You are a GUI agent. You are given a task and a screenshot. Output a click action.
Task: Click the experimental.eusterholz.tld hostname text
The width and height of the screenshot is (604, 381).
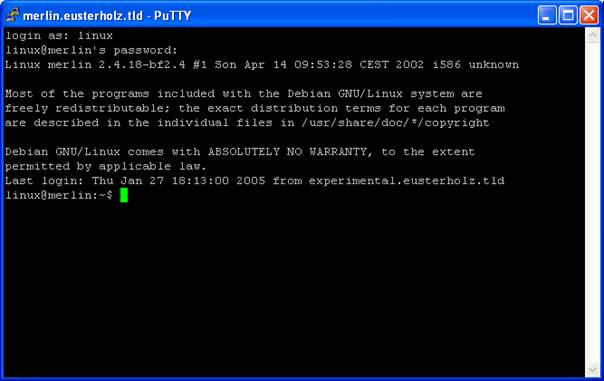pyautogui.click(x=406, y=181)
